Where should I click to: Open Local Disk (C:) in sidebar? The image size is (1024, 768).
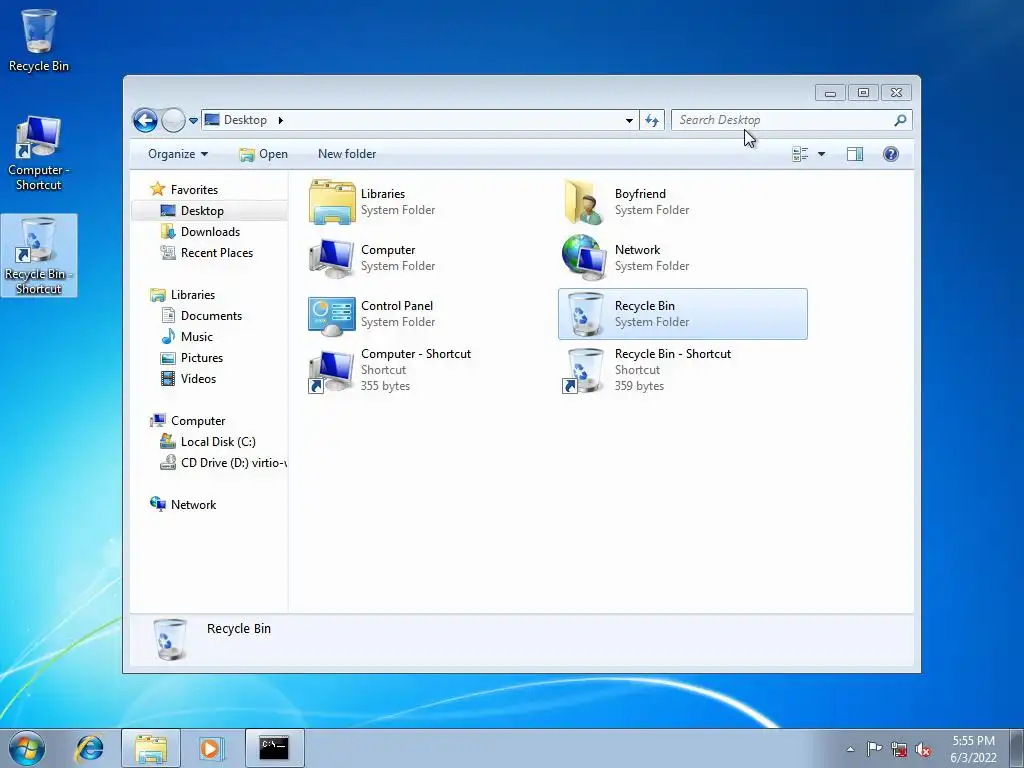click(x=217, y=441)
